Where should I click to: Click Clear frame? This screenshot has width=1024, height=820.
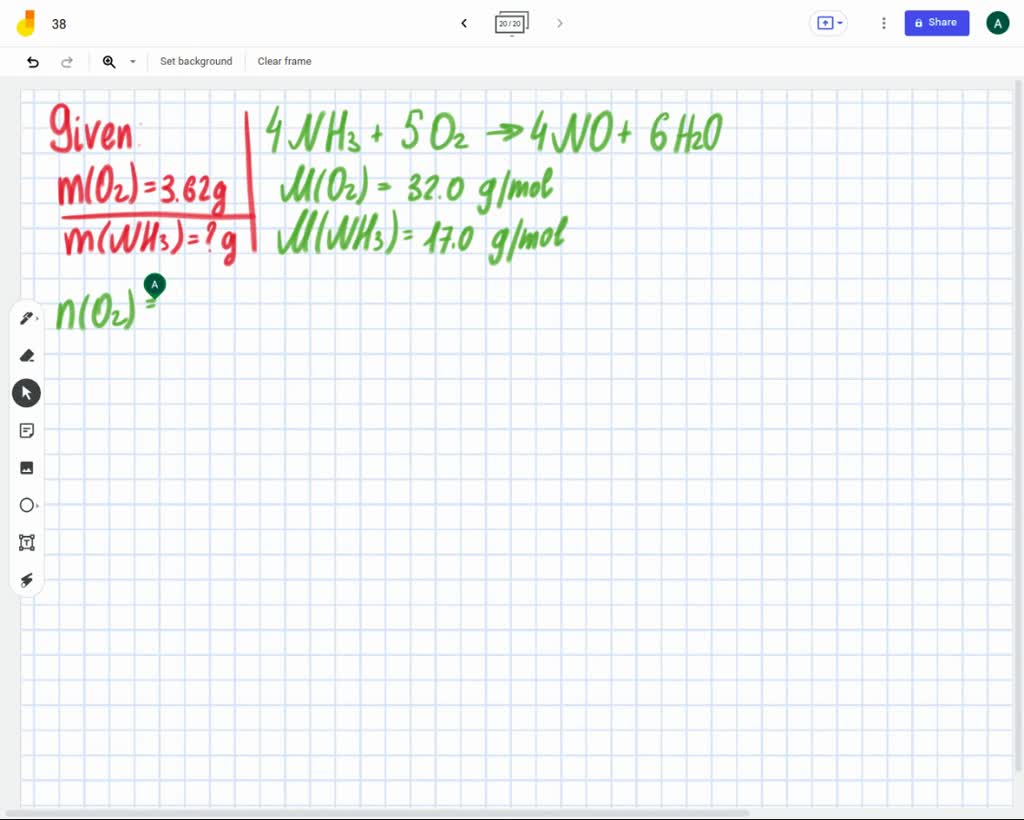pyautogui.click(x=284, y=61)
